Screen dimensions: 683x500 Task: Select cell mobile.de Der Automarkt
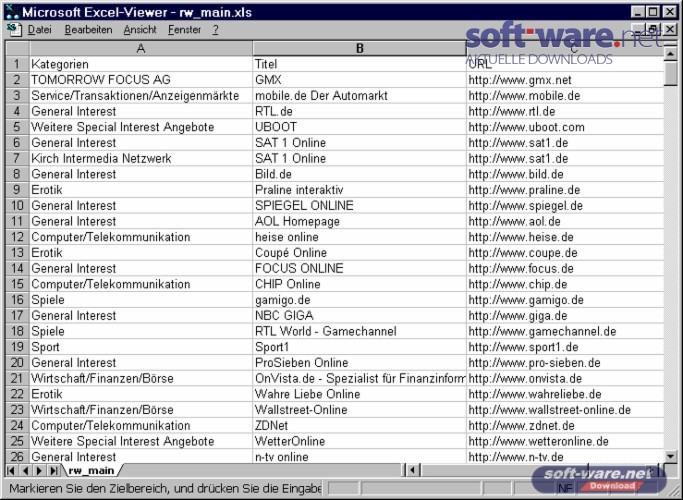click(359, 95)
